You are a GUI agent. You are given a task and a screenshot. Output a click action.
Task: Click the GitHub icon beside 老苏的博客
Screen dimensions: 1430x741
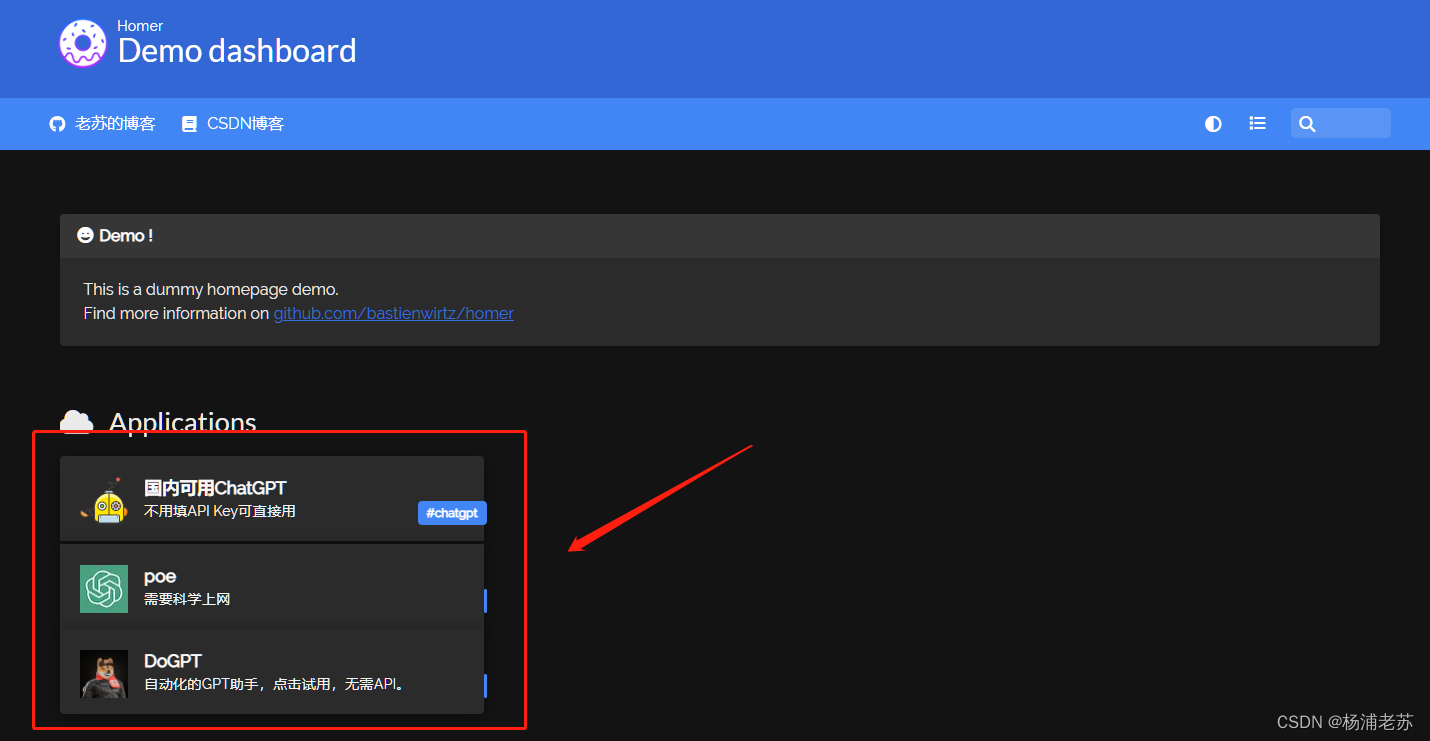pos(57,124)
